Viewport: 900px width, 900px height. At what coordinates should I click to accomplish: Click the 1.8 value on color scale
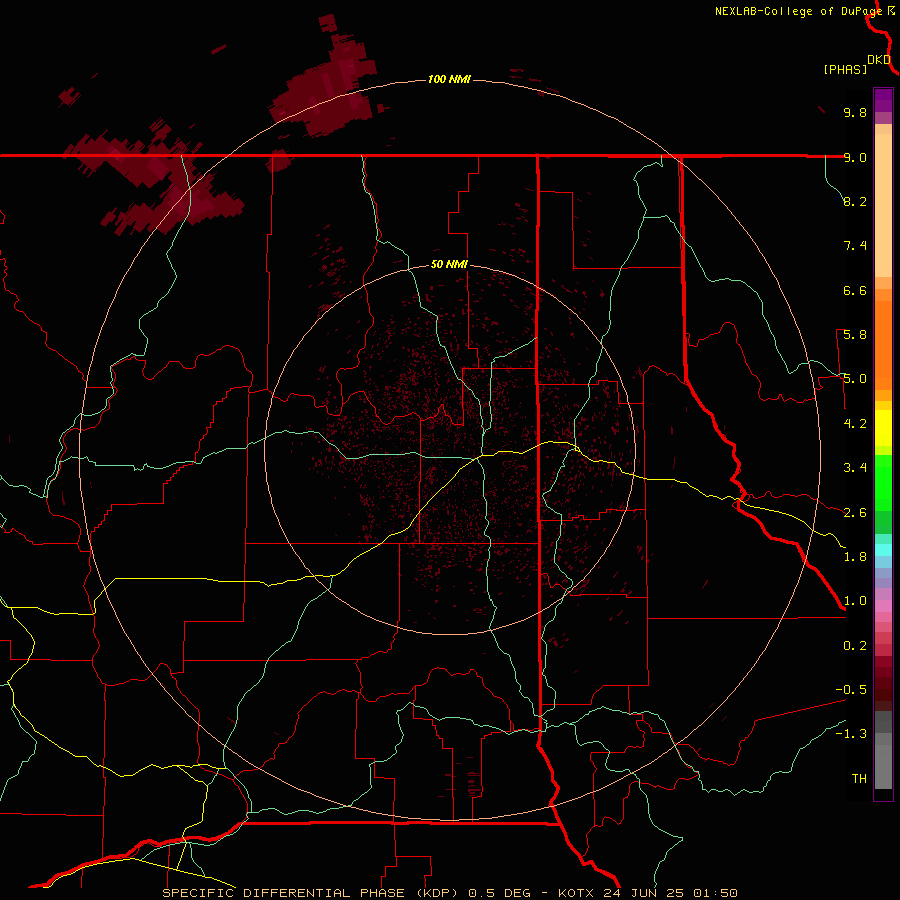coord(855,557)
